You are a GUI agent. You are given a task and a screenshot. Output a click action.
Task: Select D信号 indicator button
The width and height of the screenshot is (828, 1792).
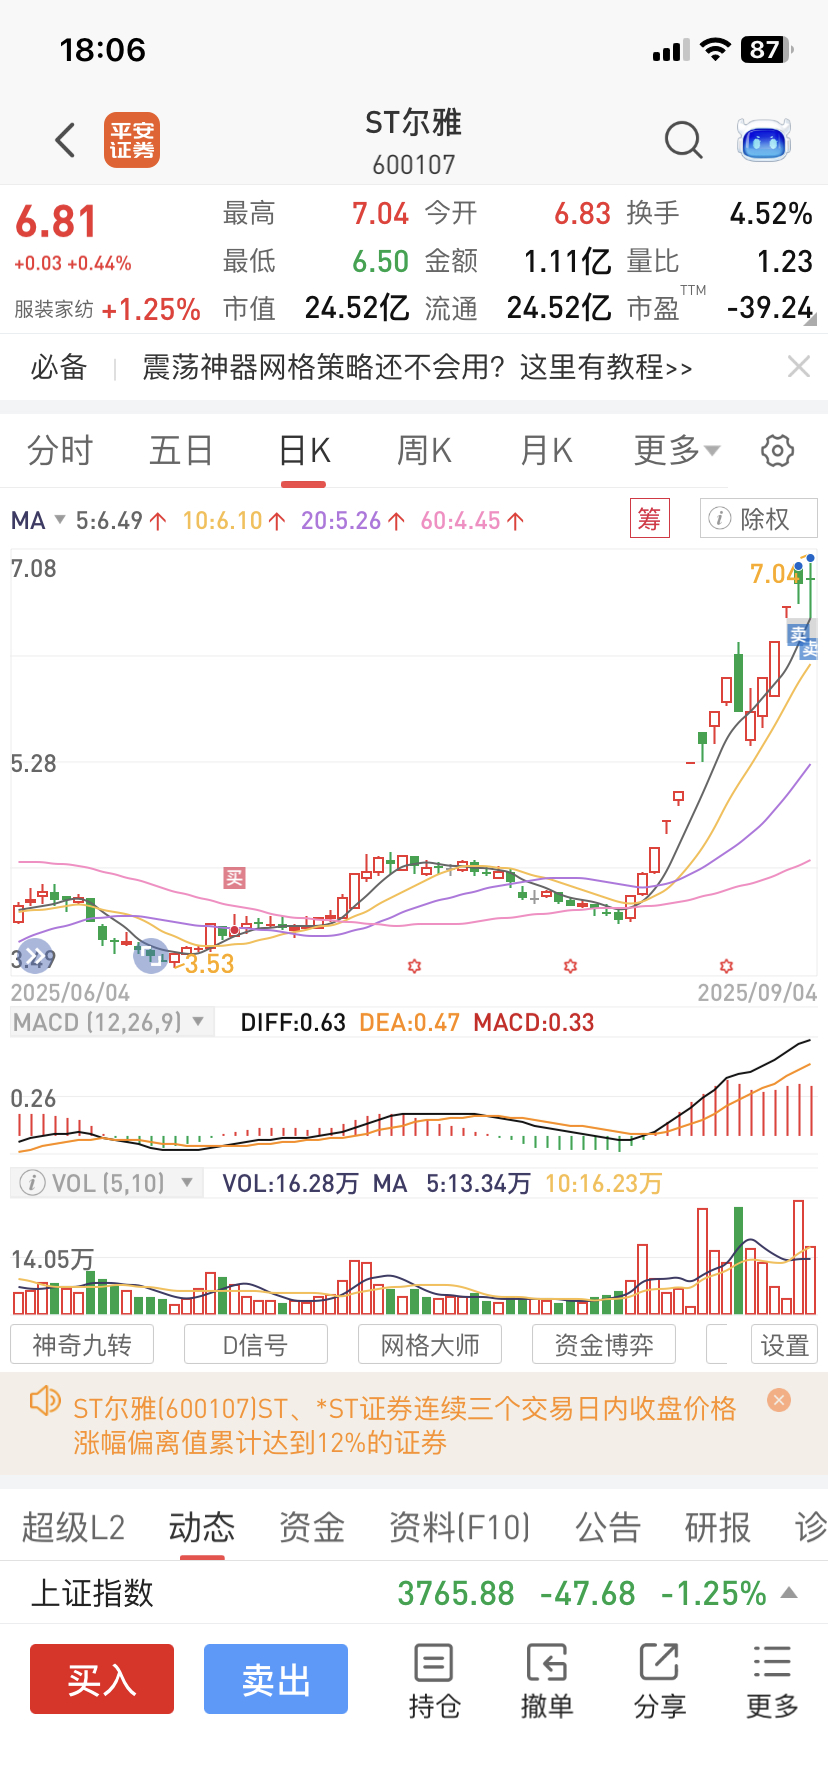256,1345
